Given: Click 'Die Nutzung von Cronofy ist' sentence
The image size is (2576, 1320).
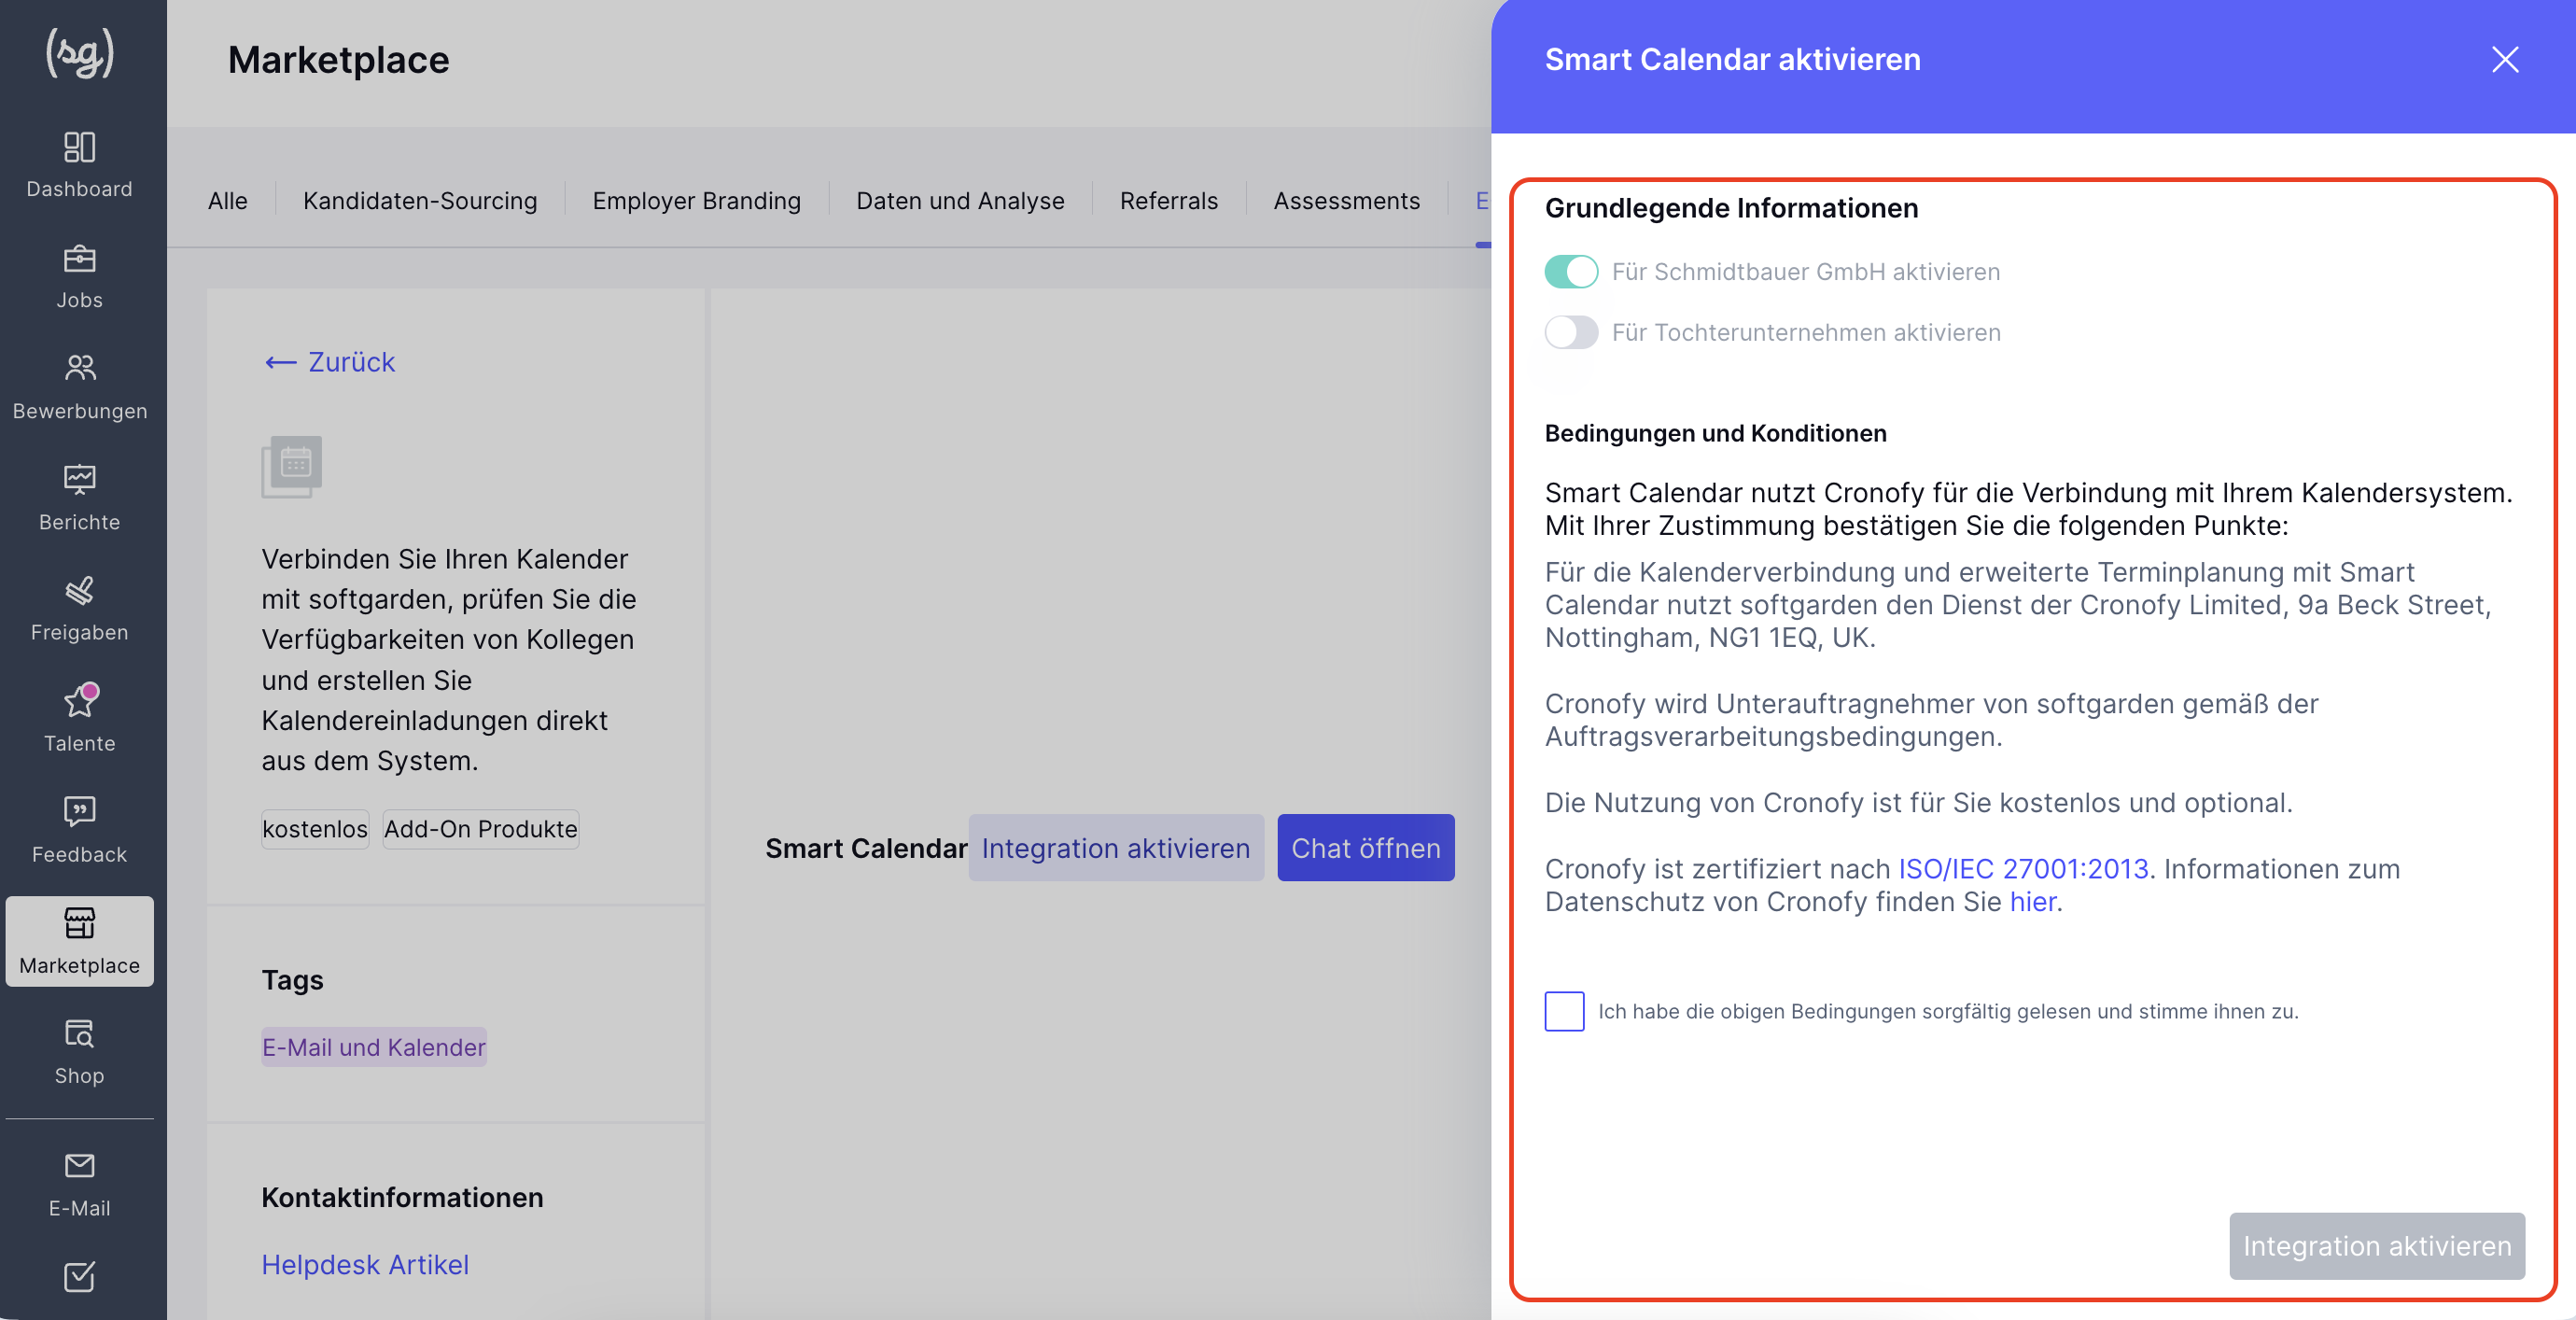Looking at the screenshot, I should [1918, 803].
